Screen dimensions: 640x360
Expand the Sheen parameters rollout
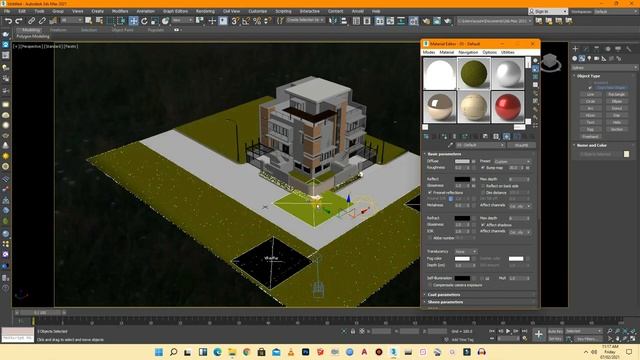pos(445,302)
